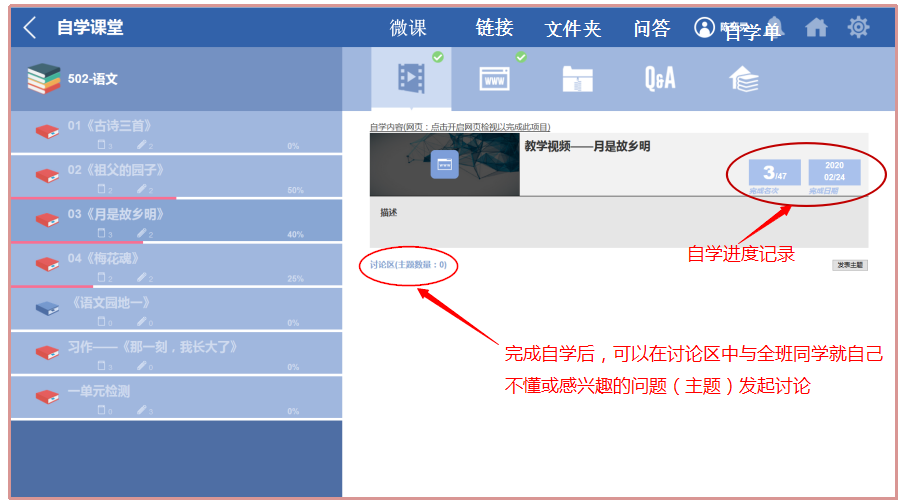901x503 pixels.
Task: Open the notification bell icon
Action: 775,28
